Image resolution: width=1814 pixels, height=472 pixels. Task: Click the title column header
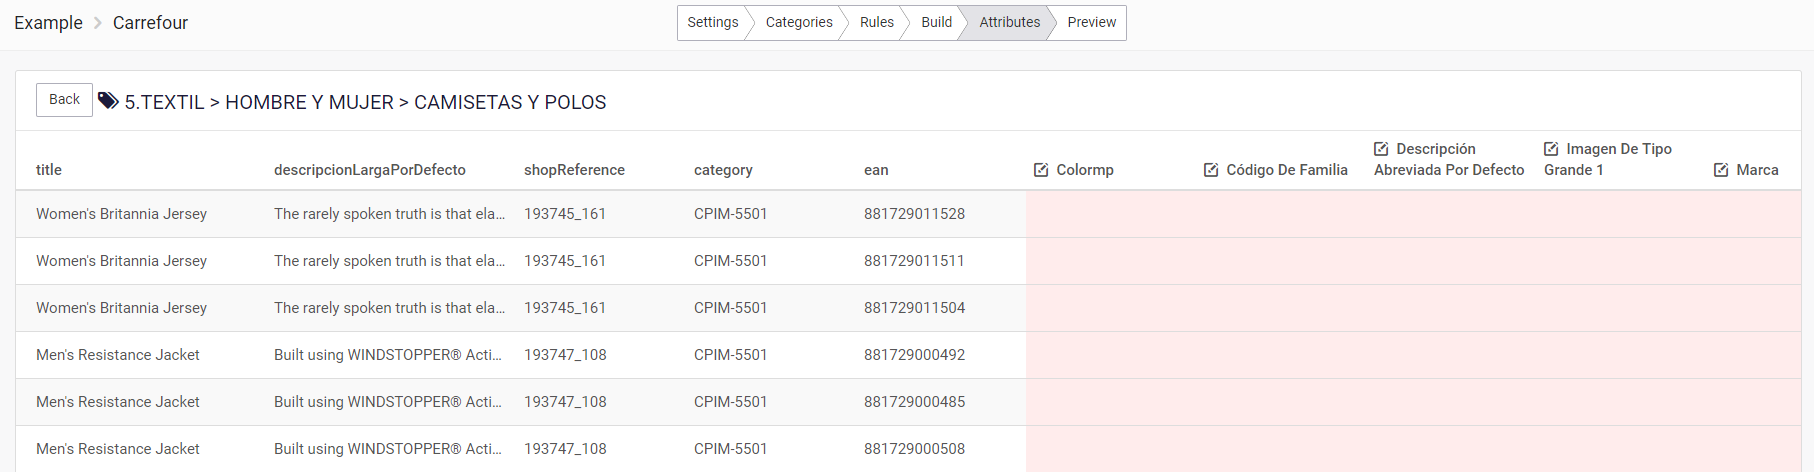pos(49,170)
